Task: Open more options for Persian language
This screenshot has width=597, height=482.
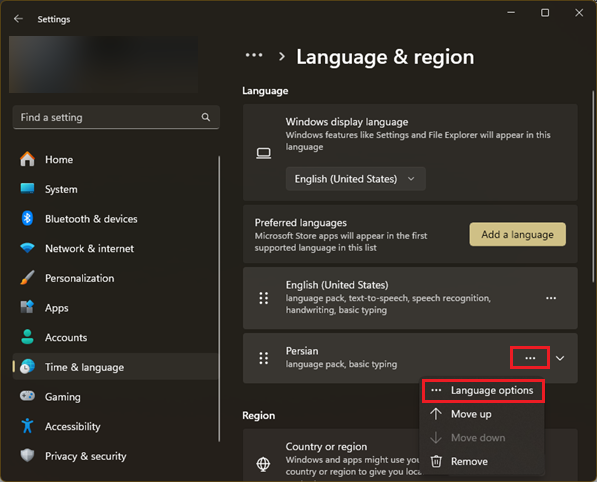Action: (530, 358)
